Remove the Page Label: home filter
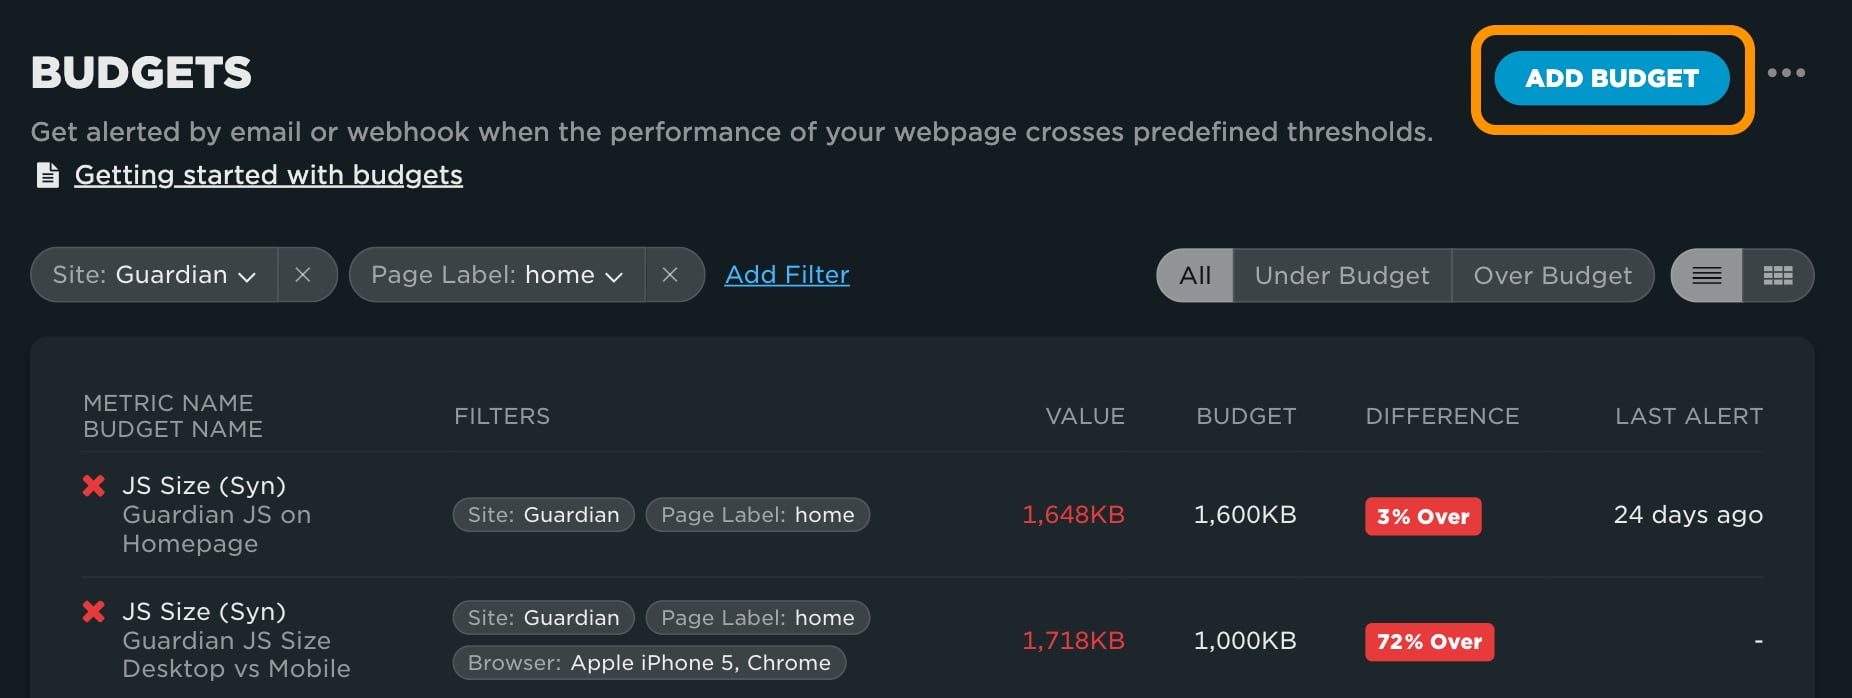The image size is (1852, 698). (670, 275)
